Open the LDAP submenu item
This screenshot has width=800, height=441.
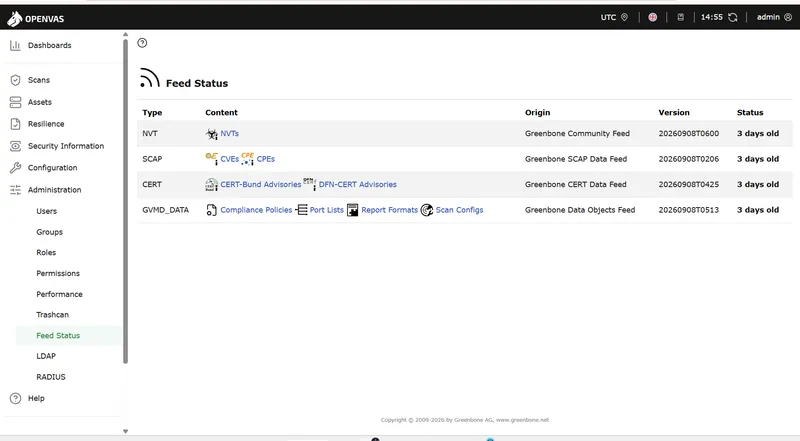pos(46,356)
